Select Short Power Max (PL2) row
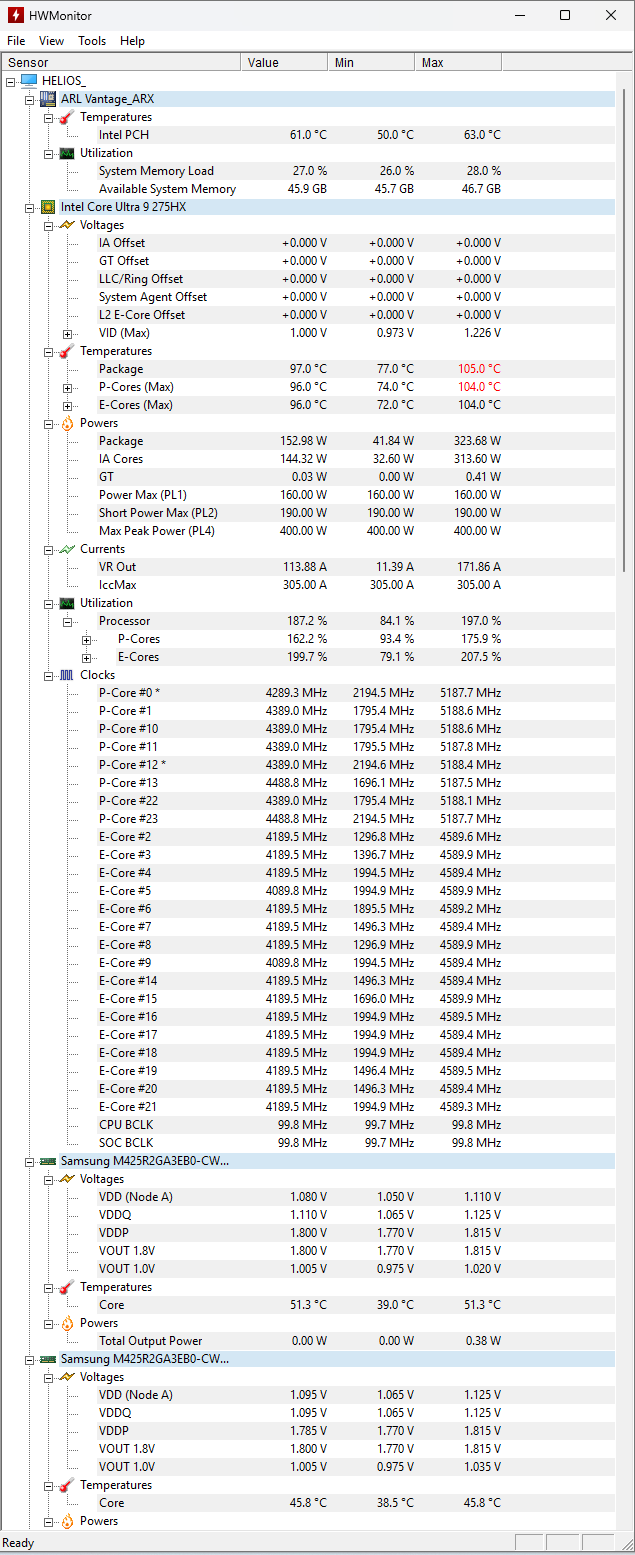Screen dimensions: 635x1555 (309, 513)
